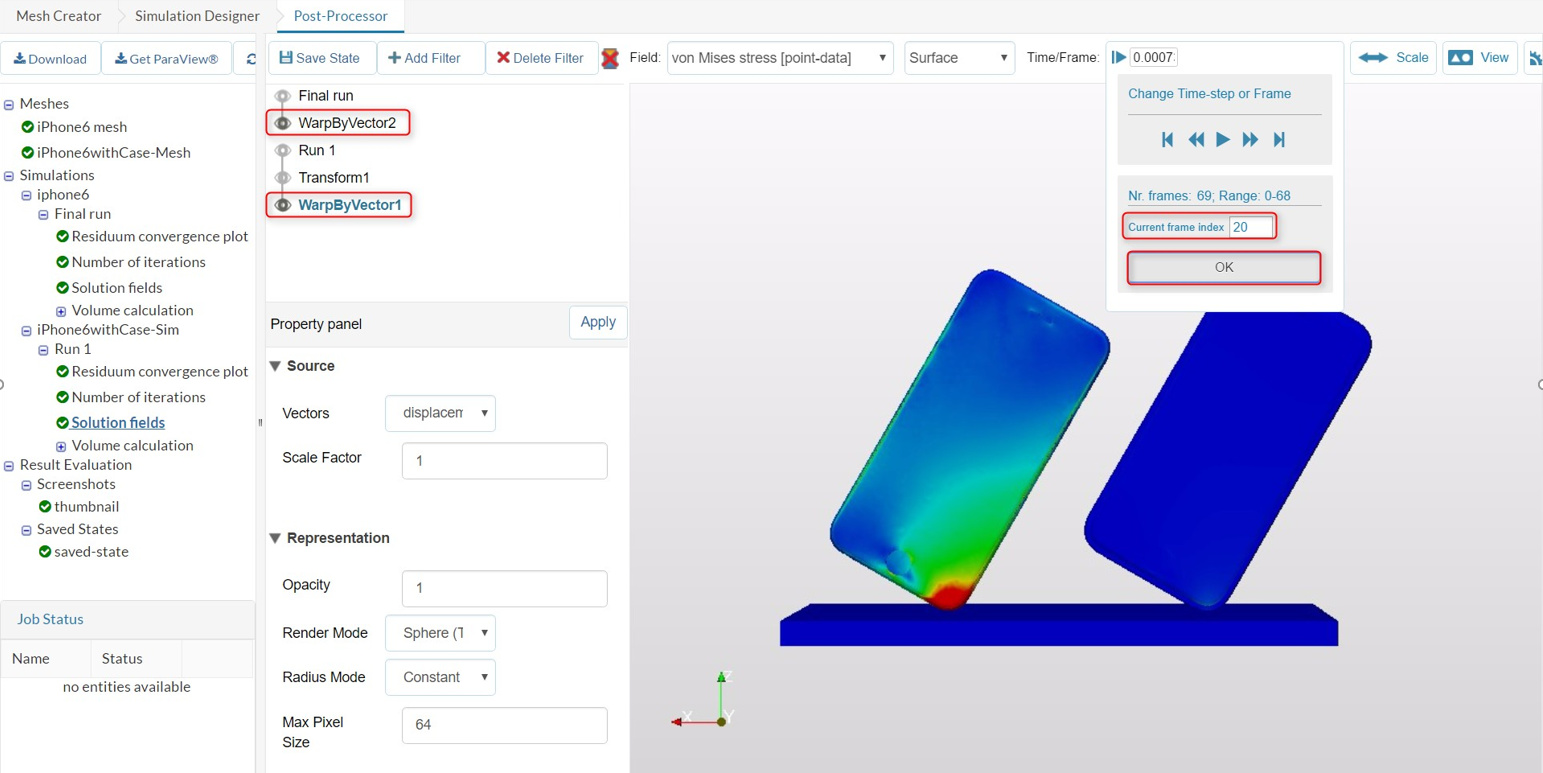Image resolution: width=1543 pixels, height=773 pixels.
Task: Collapse the Result Evaluation node
Action: [9, 465]
